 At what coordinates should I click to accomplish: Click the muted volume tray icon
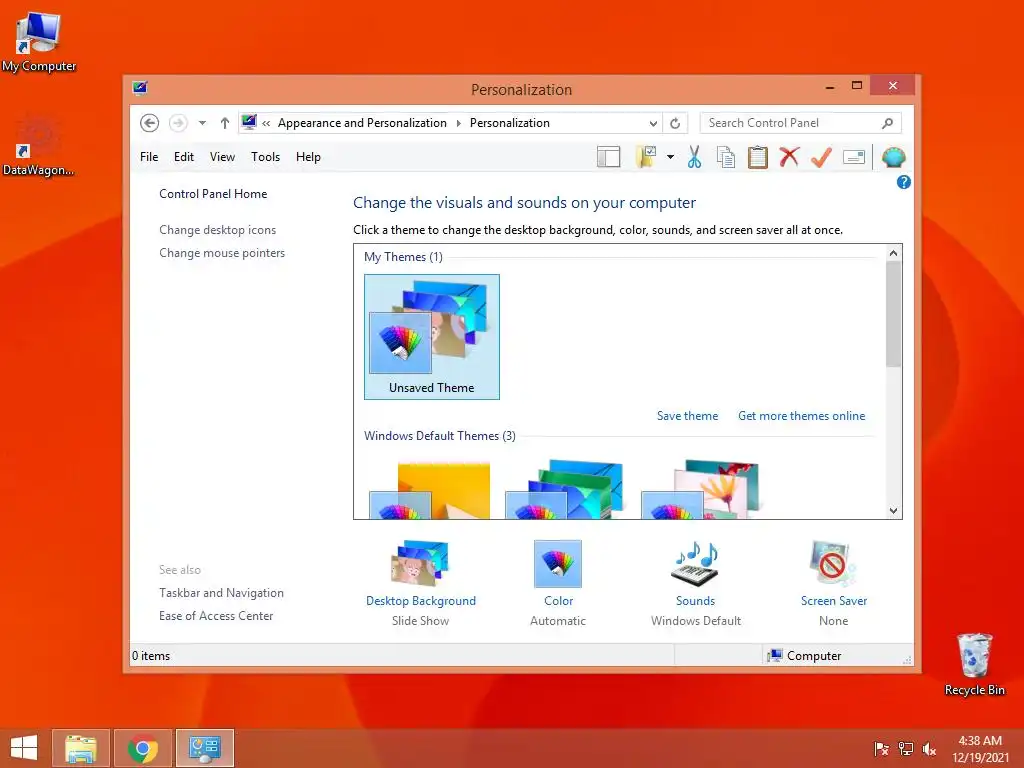929,749
